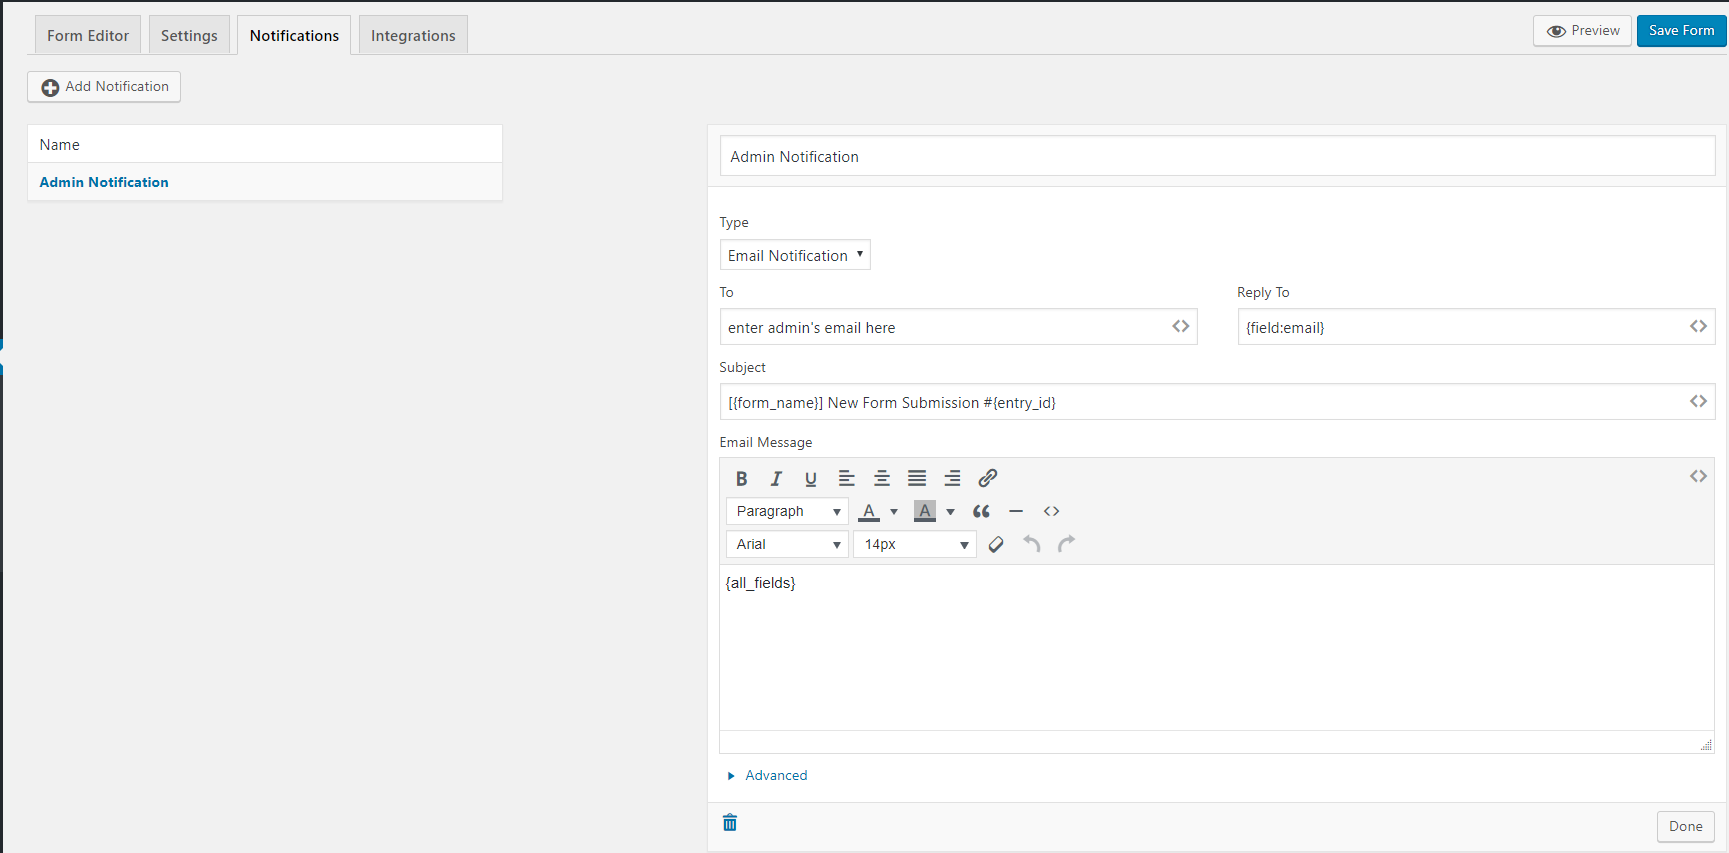Open the Paragraph format dropdown

787,511
